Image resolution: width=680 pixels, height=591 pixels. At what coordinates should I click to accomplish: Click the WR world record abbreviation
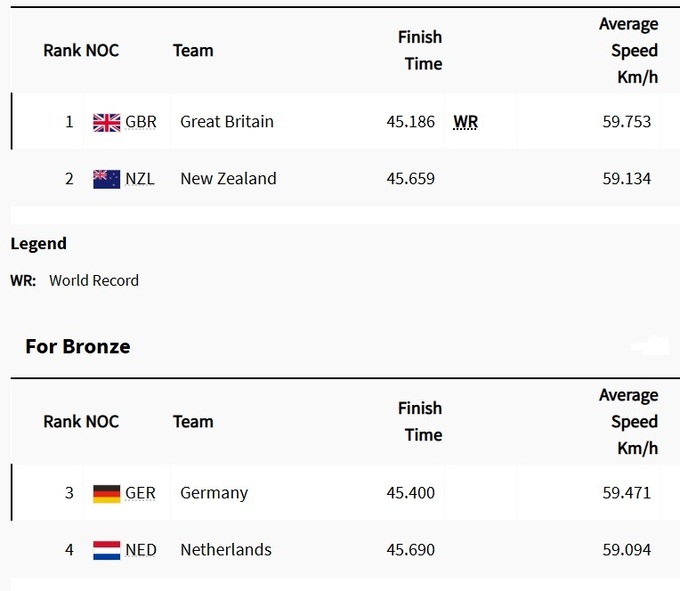point(465,122)
